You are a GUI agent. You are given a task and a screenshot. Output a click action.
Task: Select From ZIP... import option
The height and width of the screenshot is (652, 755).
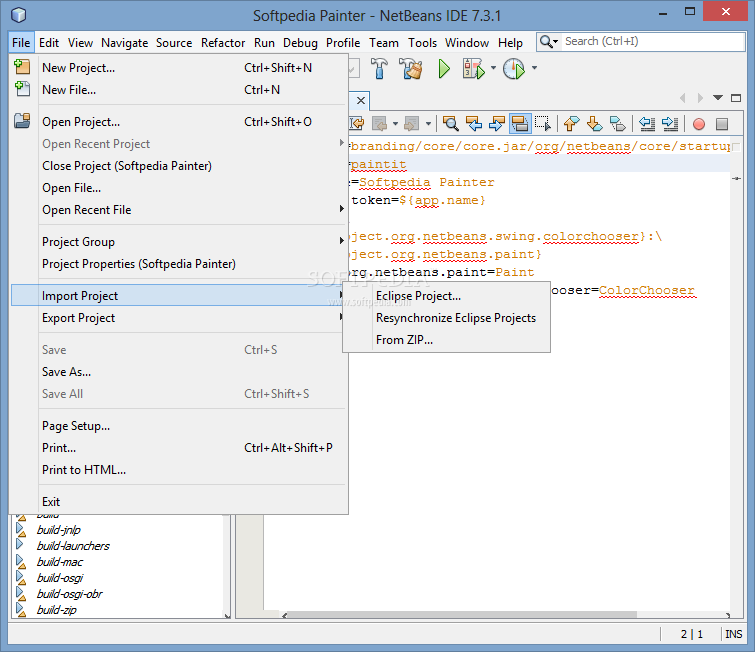click(x=446, y=340)
